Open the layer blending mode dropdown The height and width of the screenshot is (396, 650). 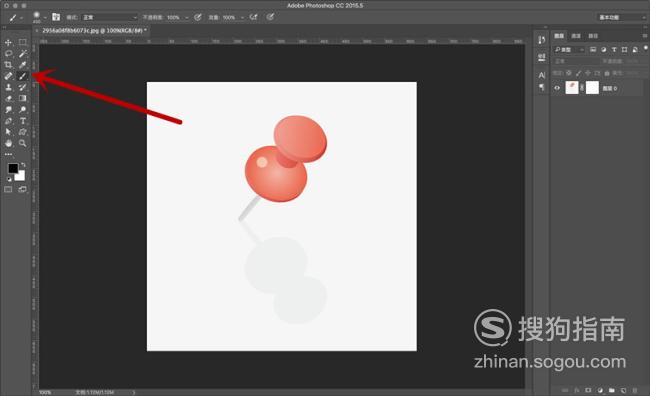pos(577,61)
